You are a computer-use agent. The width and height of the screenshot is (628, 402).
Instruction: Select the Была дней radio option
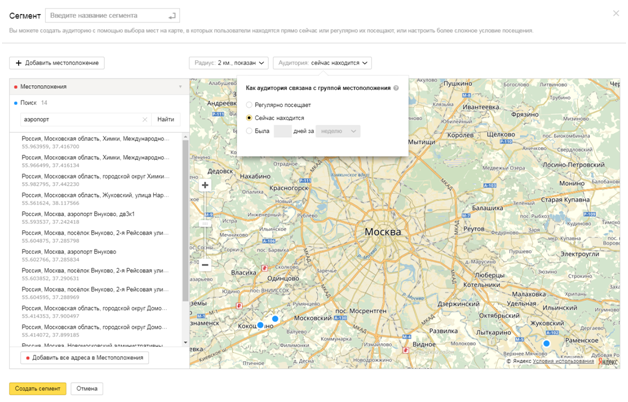(x=249, y=131)
